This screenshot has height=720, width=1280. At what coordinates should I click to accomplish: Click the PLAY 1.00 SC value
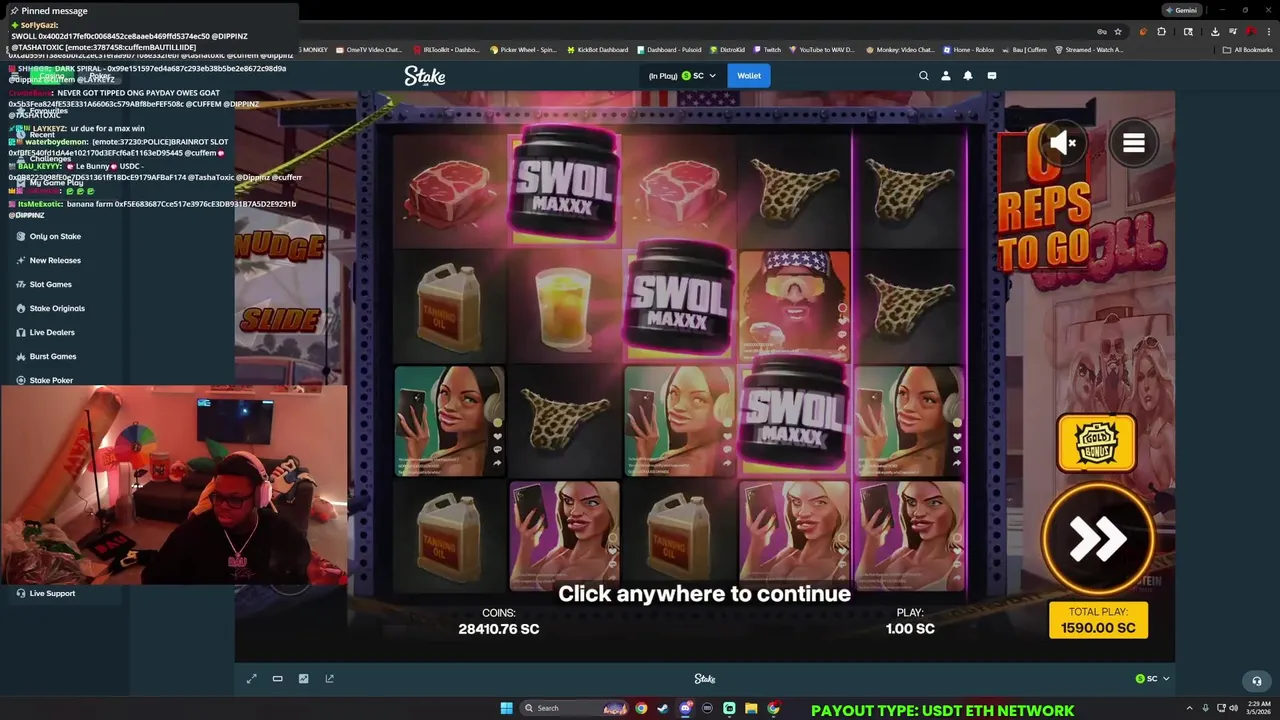[x=910, y=629]
